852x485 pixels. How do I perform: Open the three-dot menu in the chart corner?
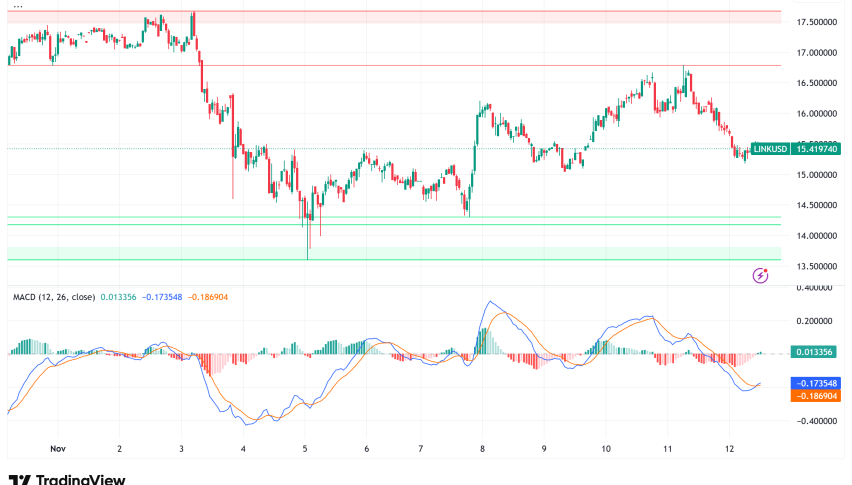coord(14,6)
